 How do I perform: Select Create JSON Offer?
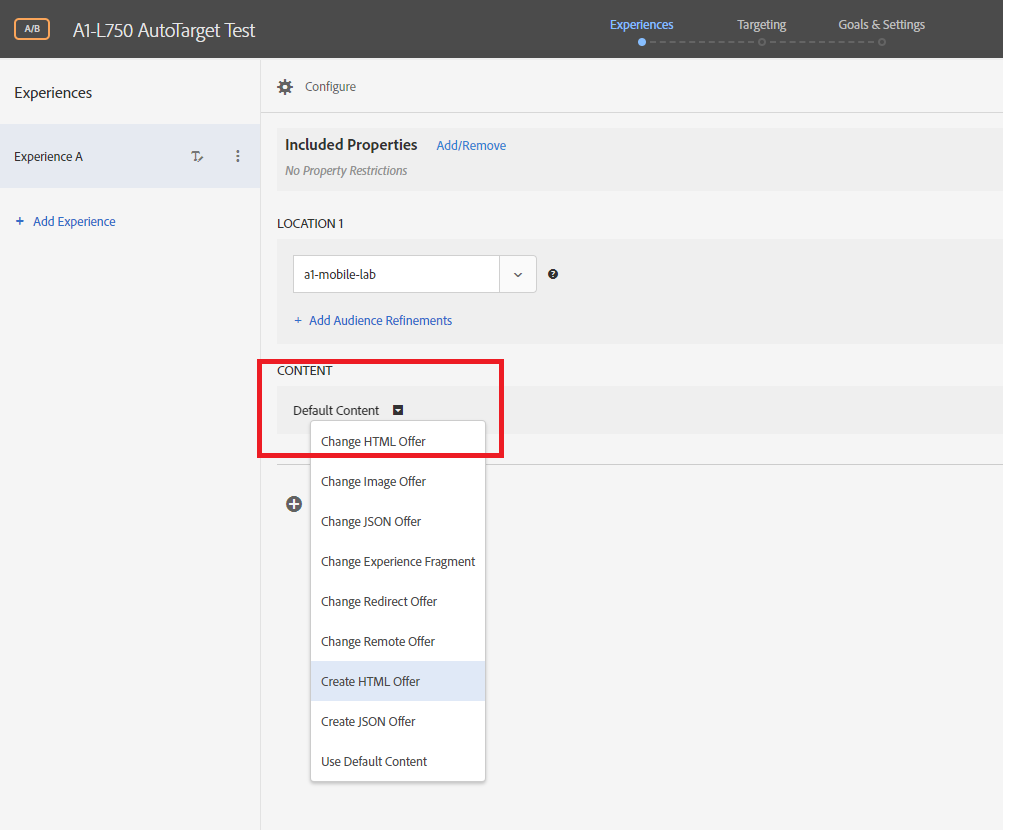[398, 721]
